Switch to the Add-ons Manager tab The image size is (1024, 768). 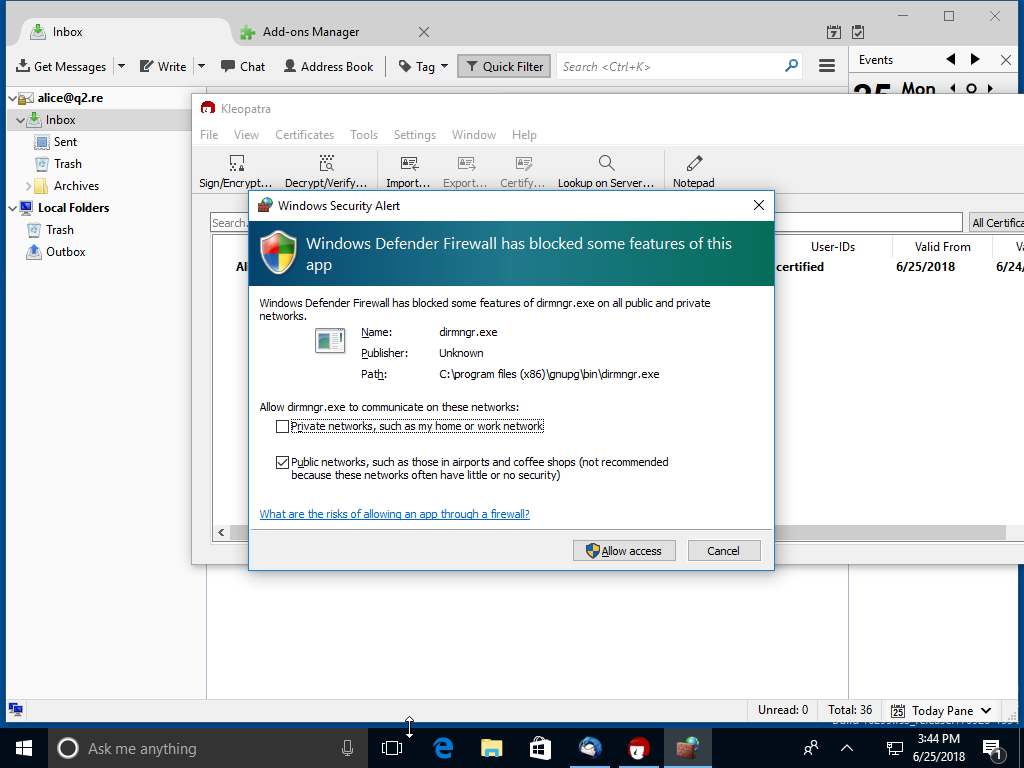(310, 31)
